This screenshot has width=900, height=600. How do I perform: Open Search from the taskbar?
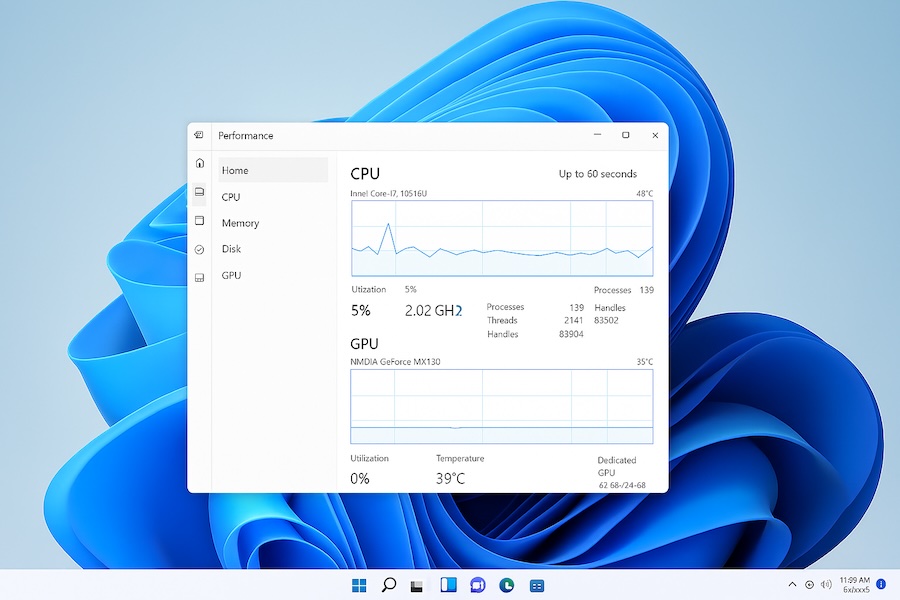(387, 585)
